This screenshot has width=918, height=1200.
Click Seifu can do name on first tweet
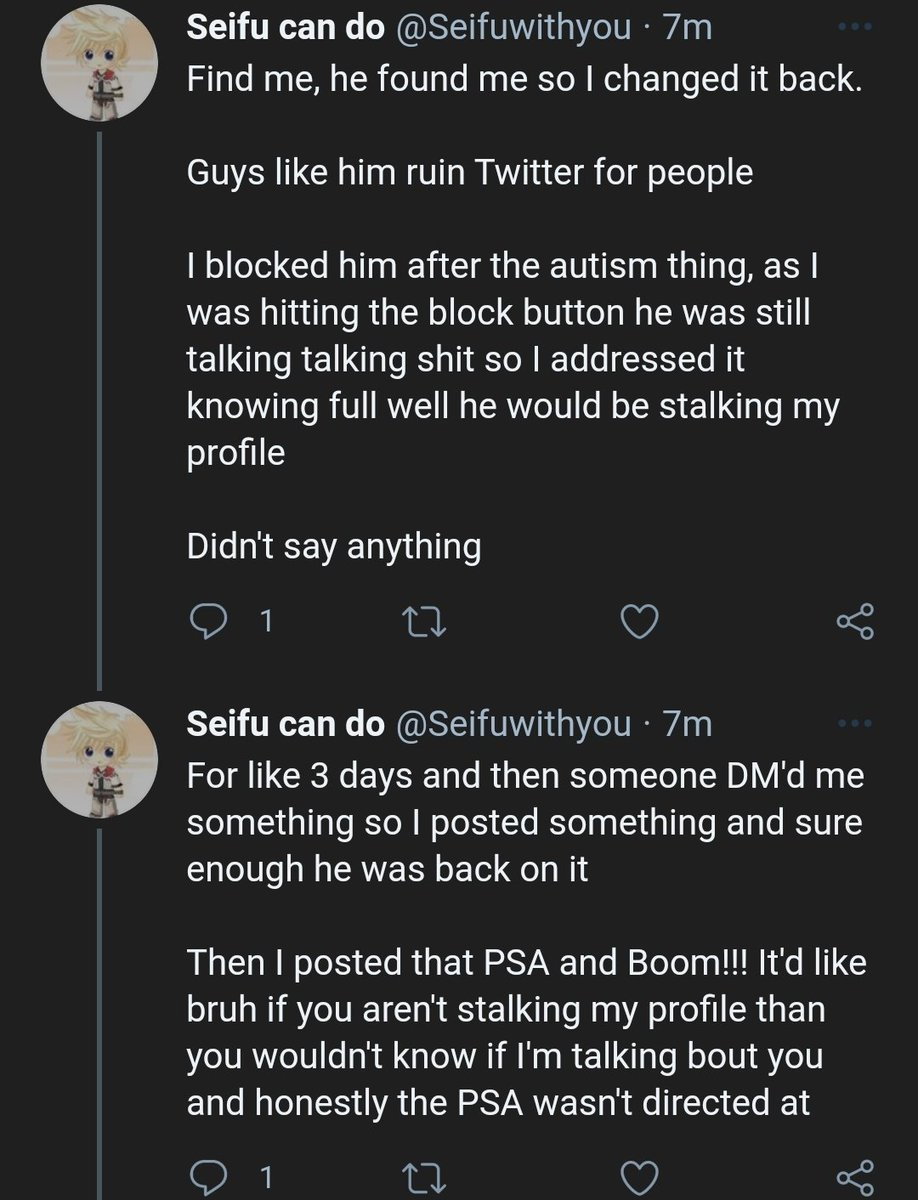[x=286, y=30]
